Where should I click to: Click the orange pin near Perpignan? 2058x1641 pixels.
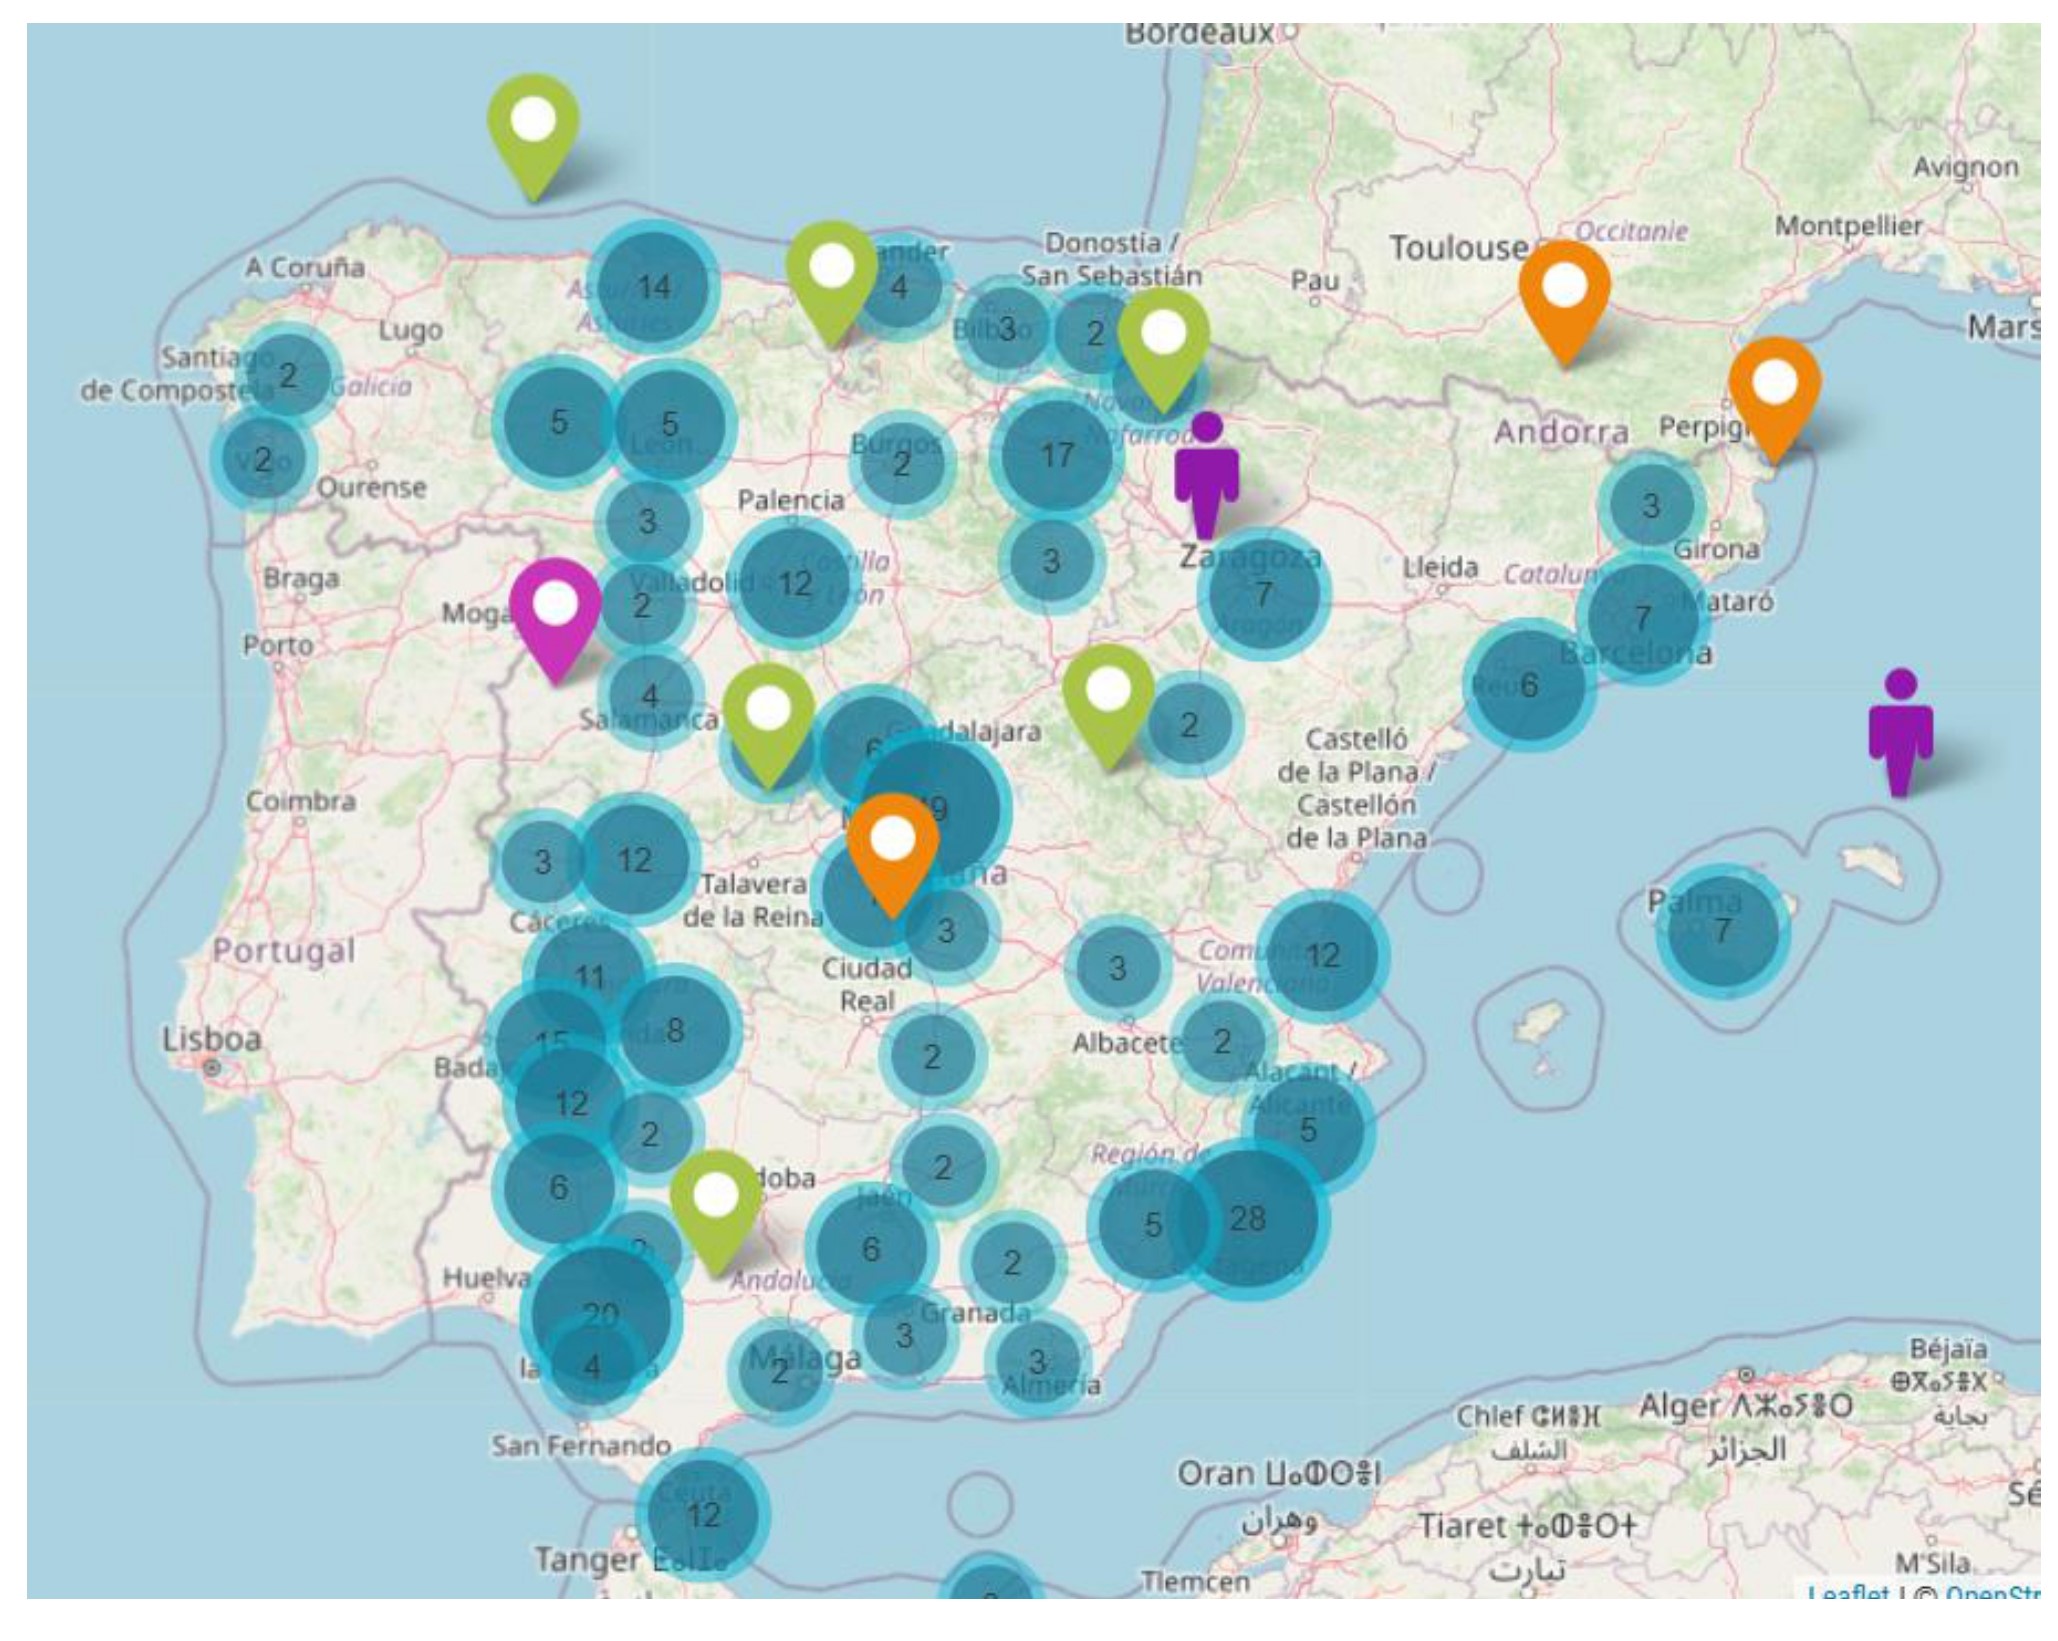[1774, 388]
